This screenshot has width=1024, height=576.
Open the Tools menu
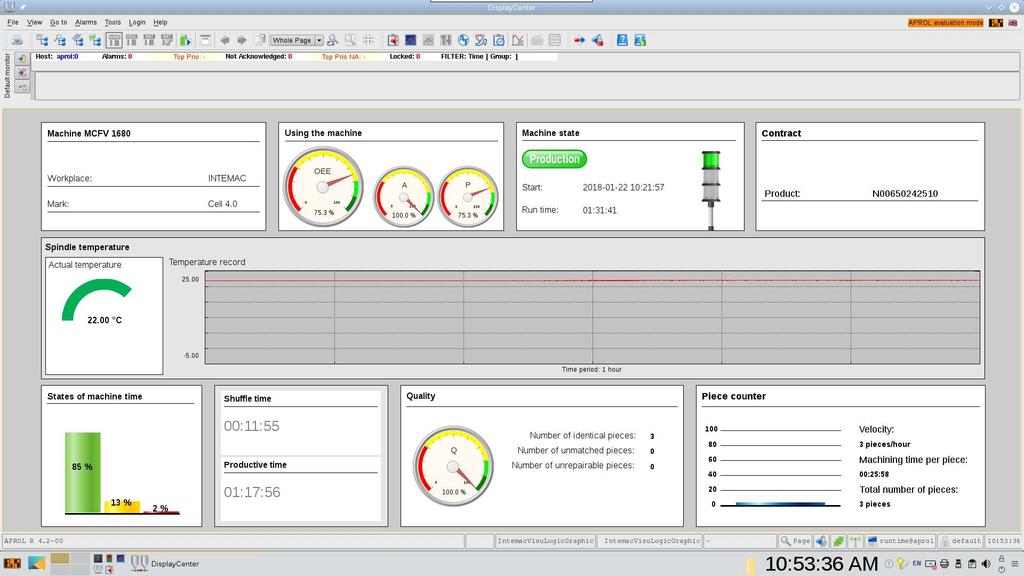tap(112, 22)
